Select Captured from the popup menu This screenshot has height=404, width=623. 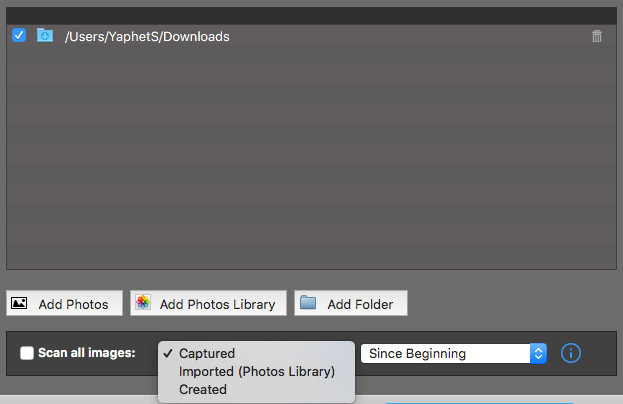coord(207,353)
